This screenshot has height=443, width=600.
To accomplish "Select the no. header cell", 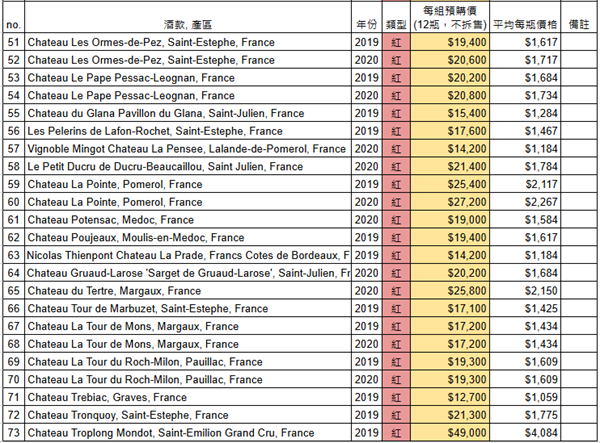I will coord(13,18).
